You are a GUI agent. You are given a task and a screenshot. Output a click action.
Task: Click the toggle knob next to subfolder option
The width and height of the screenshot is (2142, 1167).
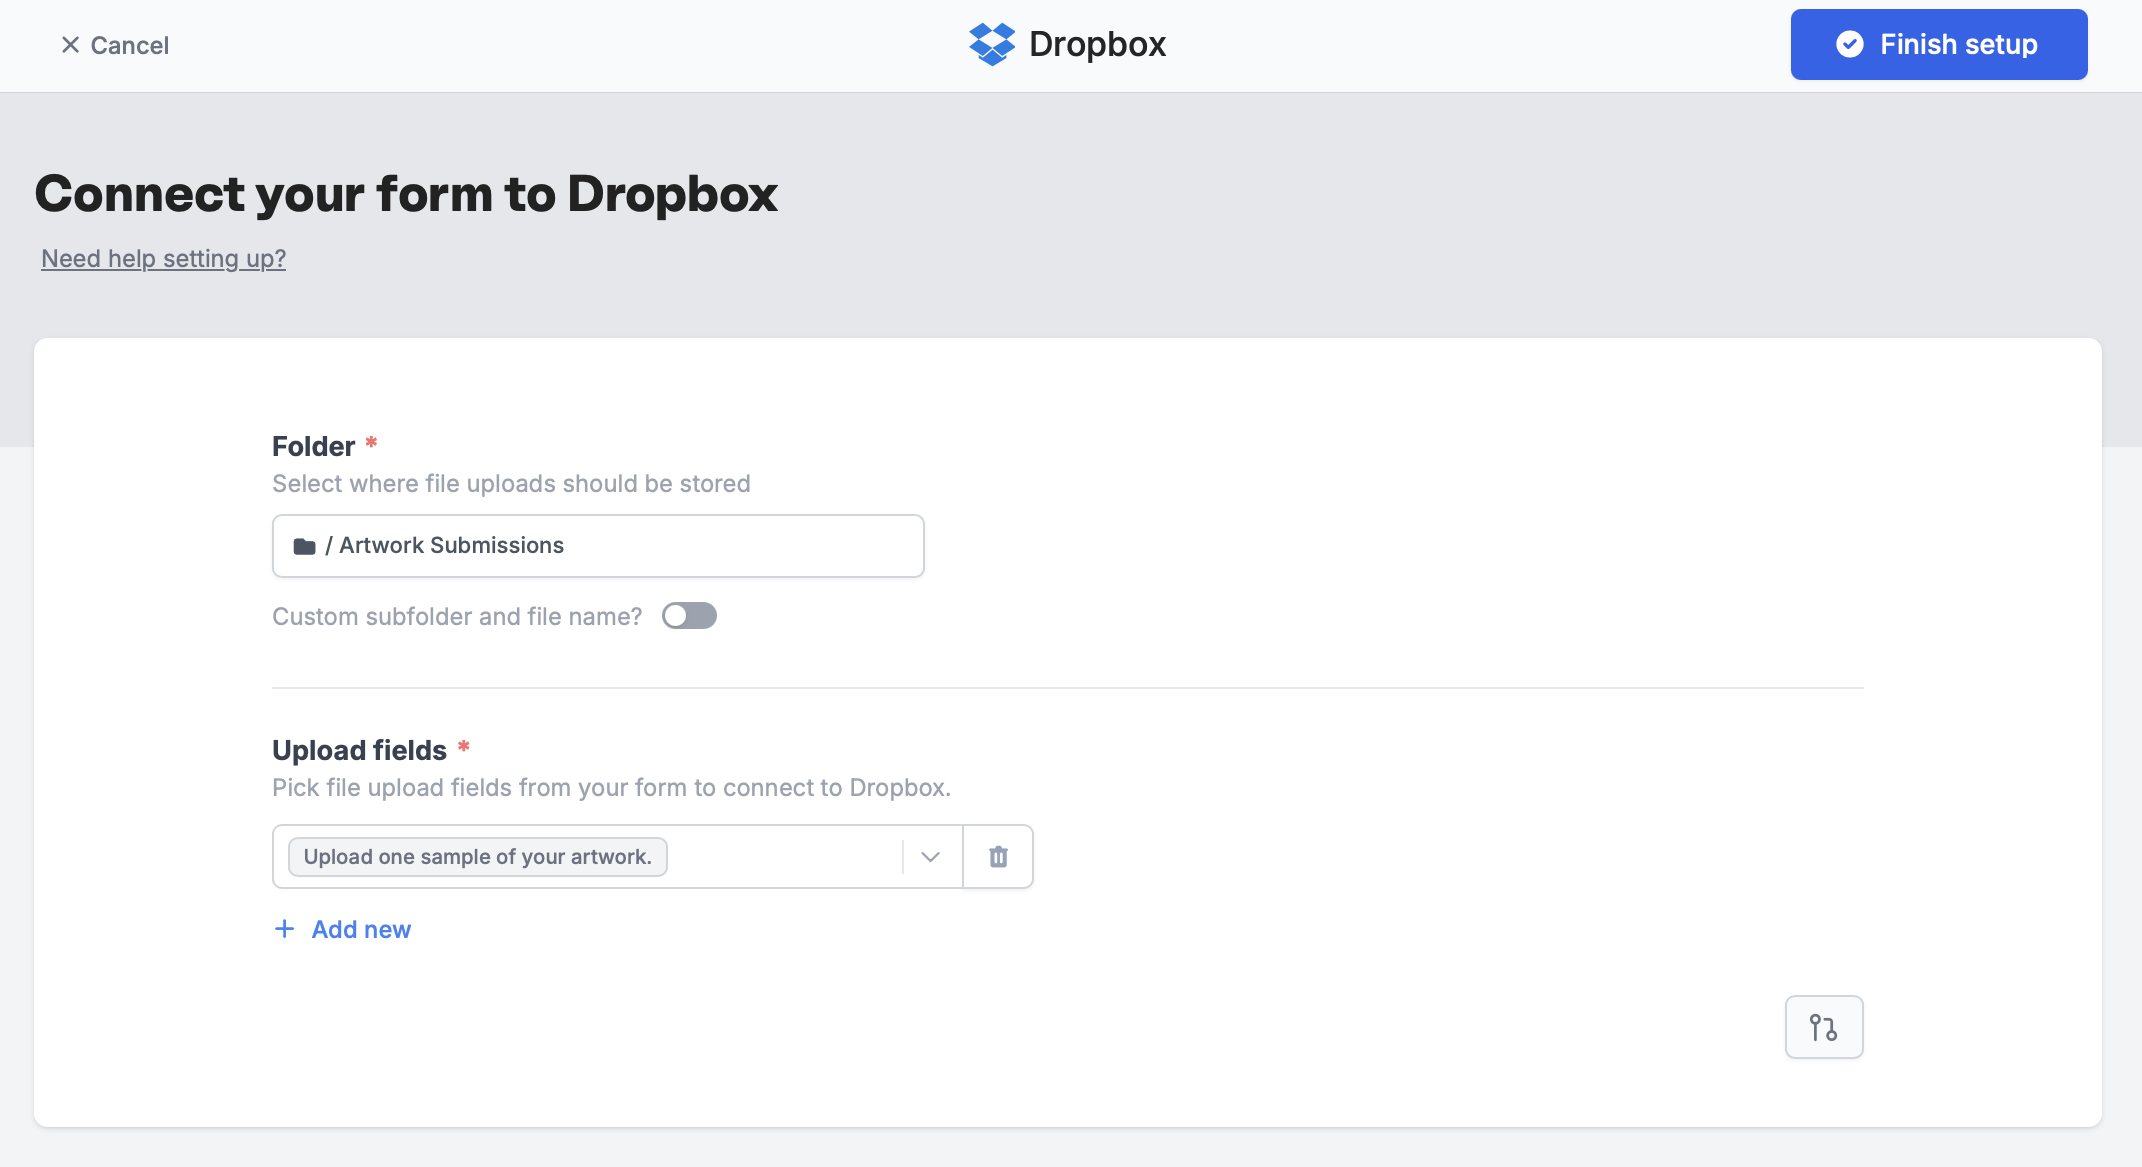pyautogui.click(x=678, y=615)
